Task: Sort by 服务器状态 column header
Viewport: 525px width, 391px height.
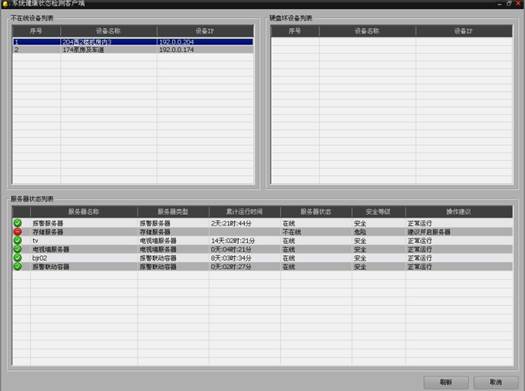Action: pos(316,212)
